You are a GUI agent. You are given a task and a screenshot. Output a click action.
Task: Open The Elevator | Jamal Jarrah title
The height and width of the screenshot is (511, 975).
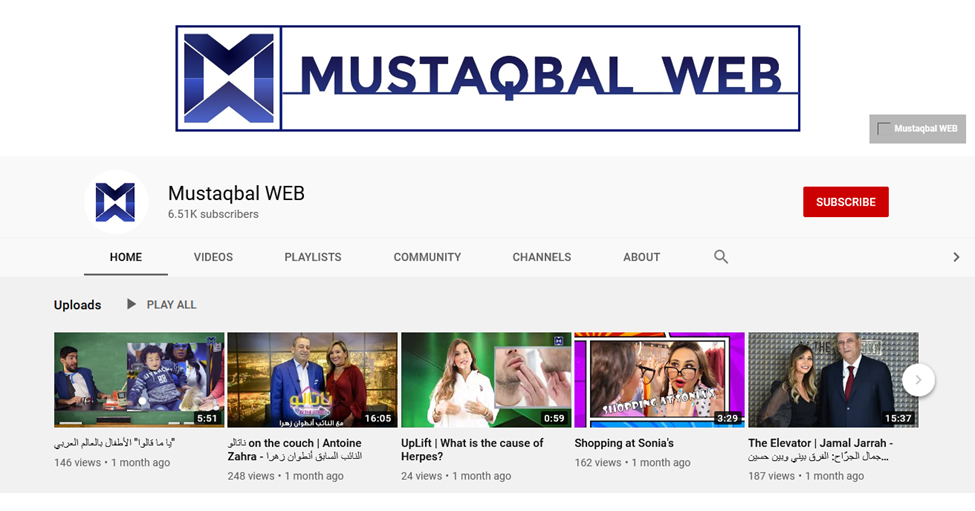tap(821, 449)
